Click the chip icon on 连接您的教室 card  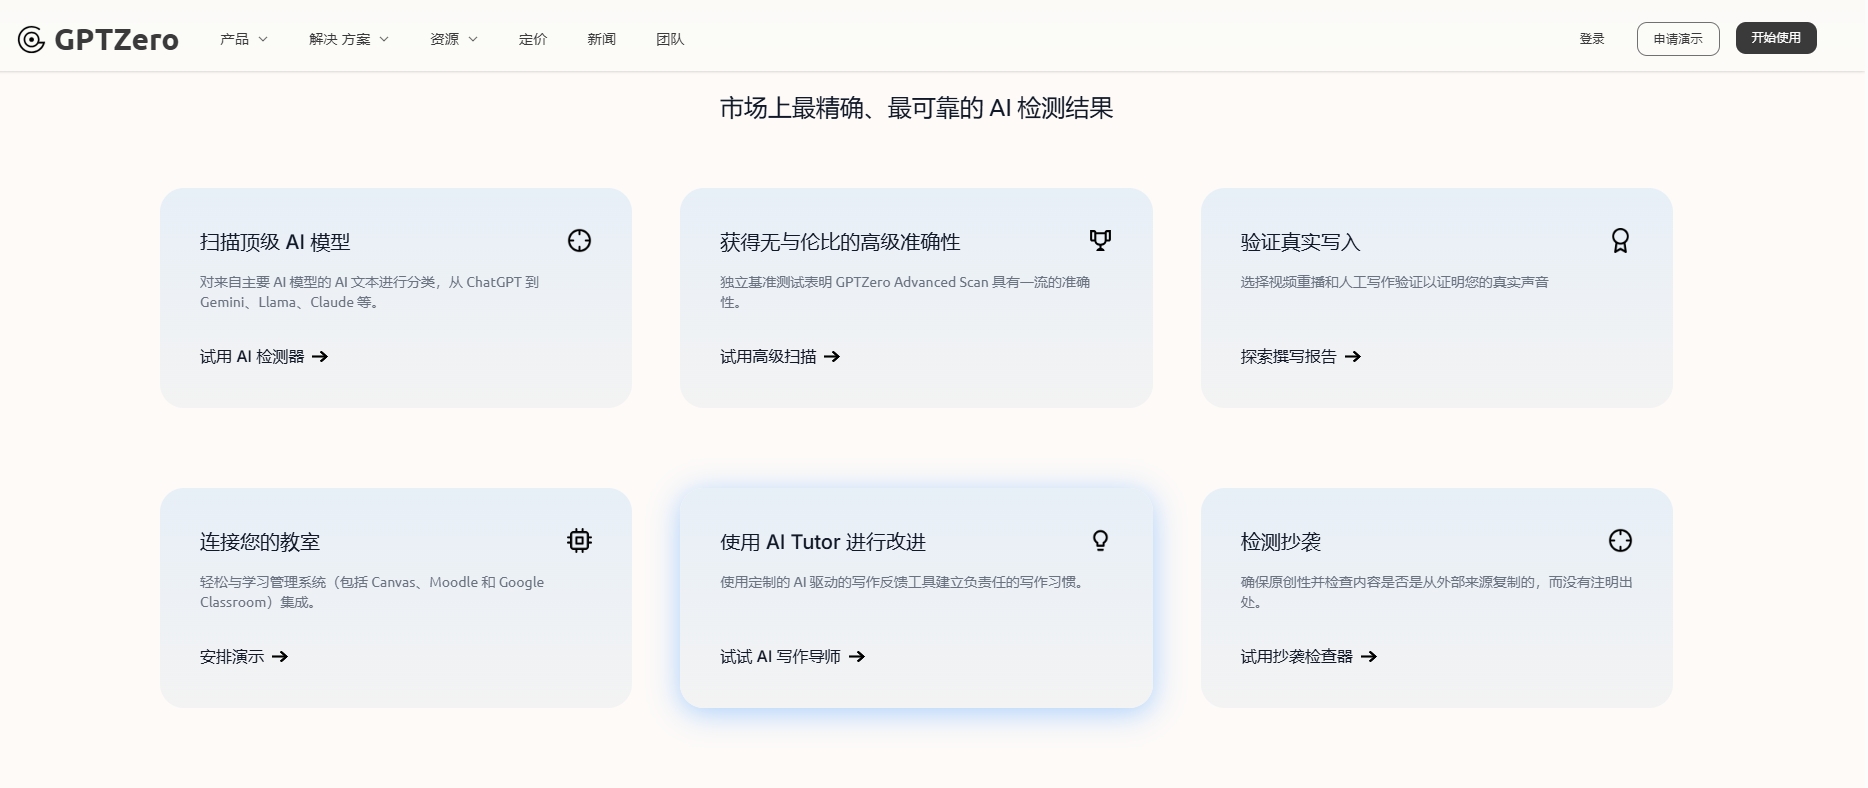click(x=579, y=541)
